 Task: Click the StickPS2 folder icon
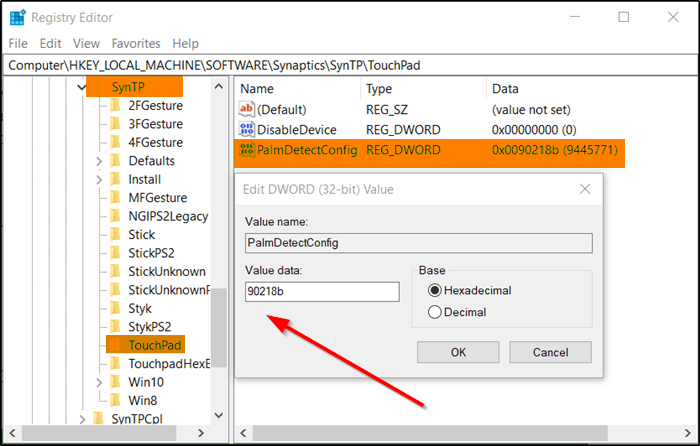tap(115, 253)
